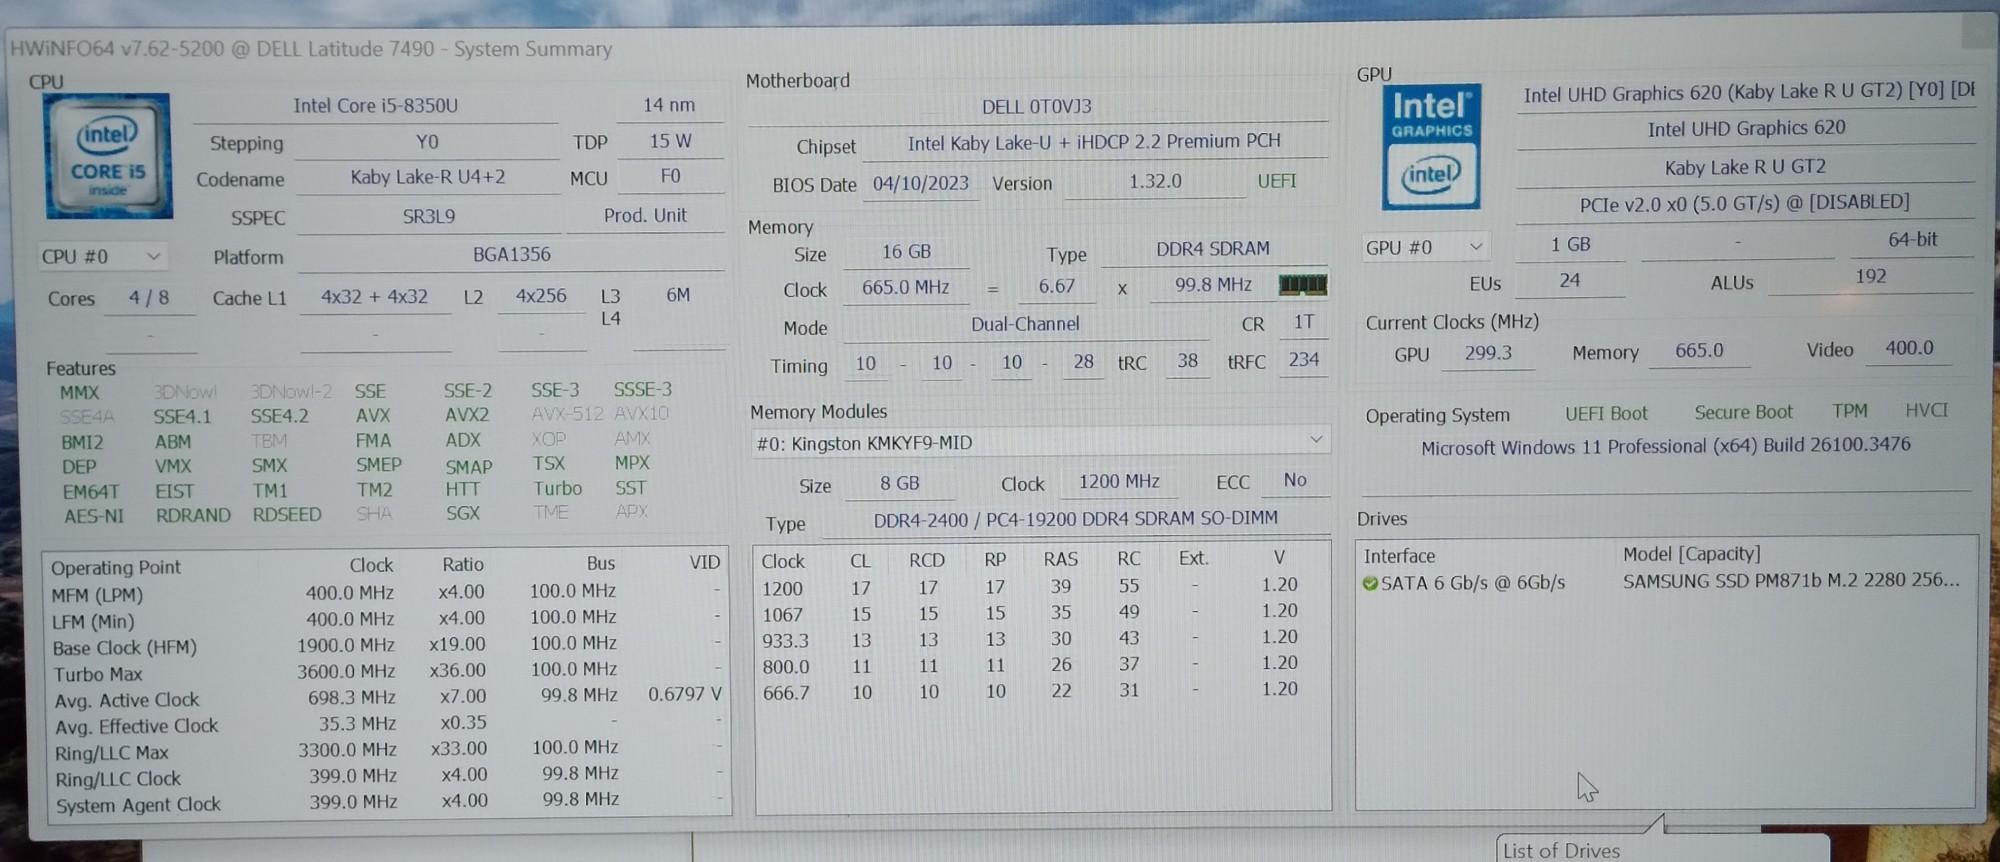
Task: Click the System Agent Clock row
Action: coord(388,802)
